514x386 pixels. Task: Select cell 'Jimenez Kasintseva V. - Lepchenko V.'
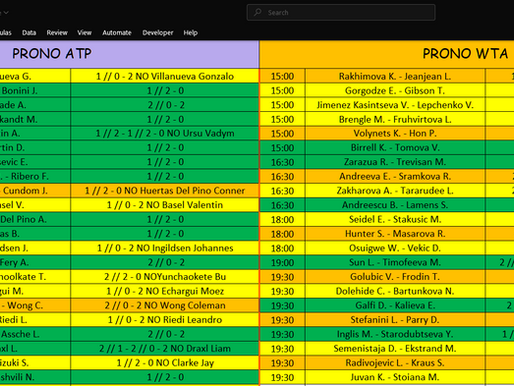pyautogui.click(x=395, y=105)
